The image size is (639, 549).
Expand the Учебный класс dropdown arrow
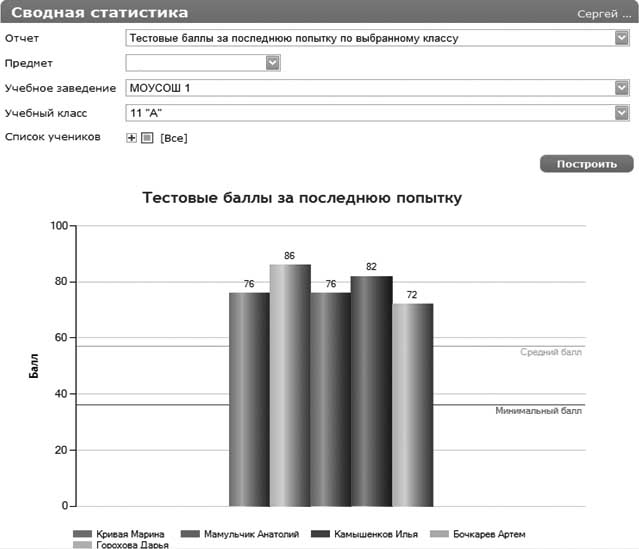[621, 113]
